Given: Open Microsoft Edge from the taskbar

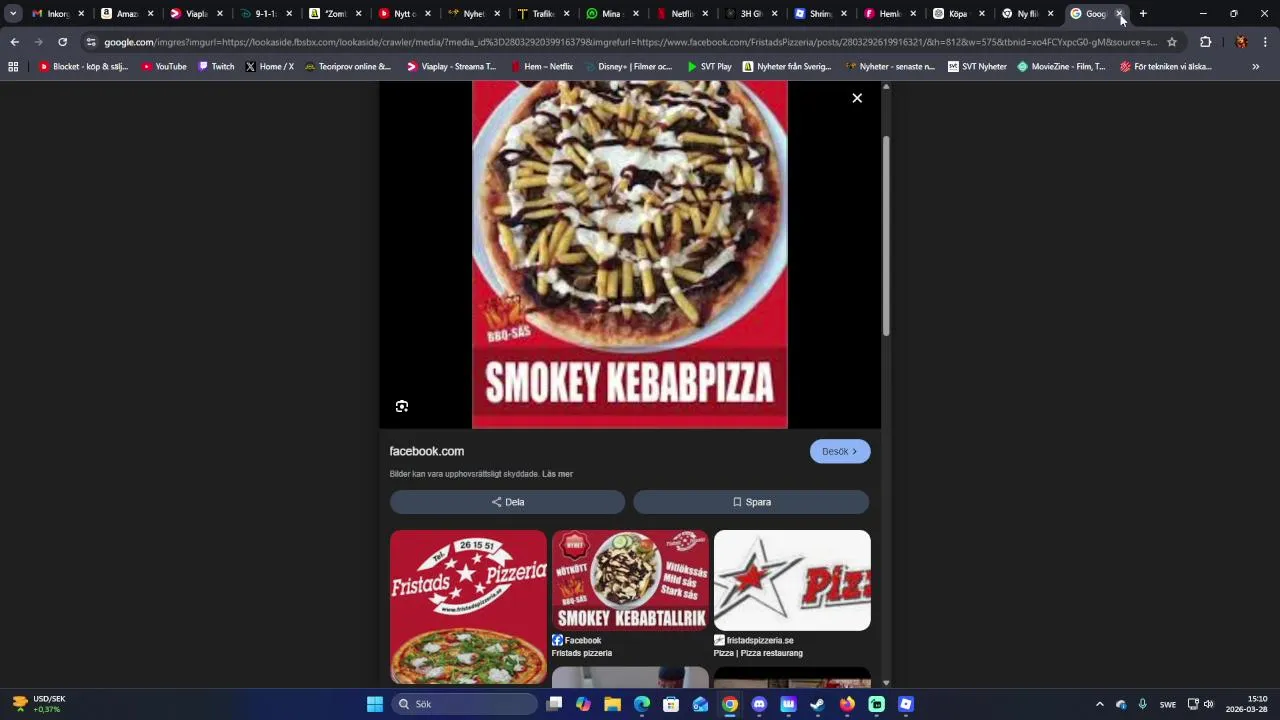Looking at the screenshot, I should (642, 704).
